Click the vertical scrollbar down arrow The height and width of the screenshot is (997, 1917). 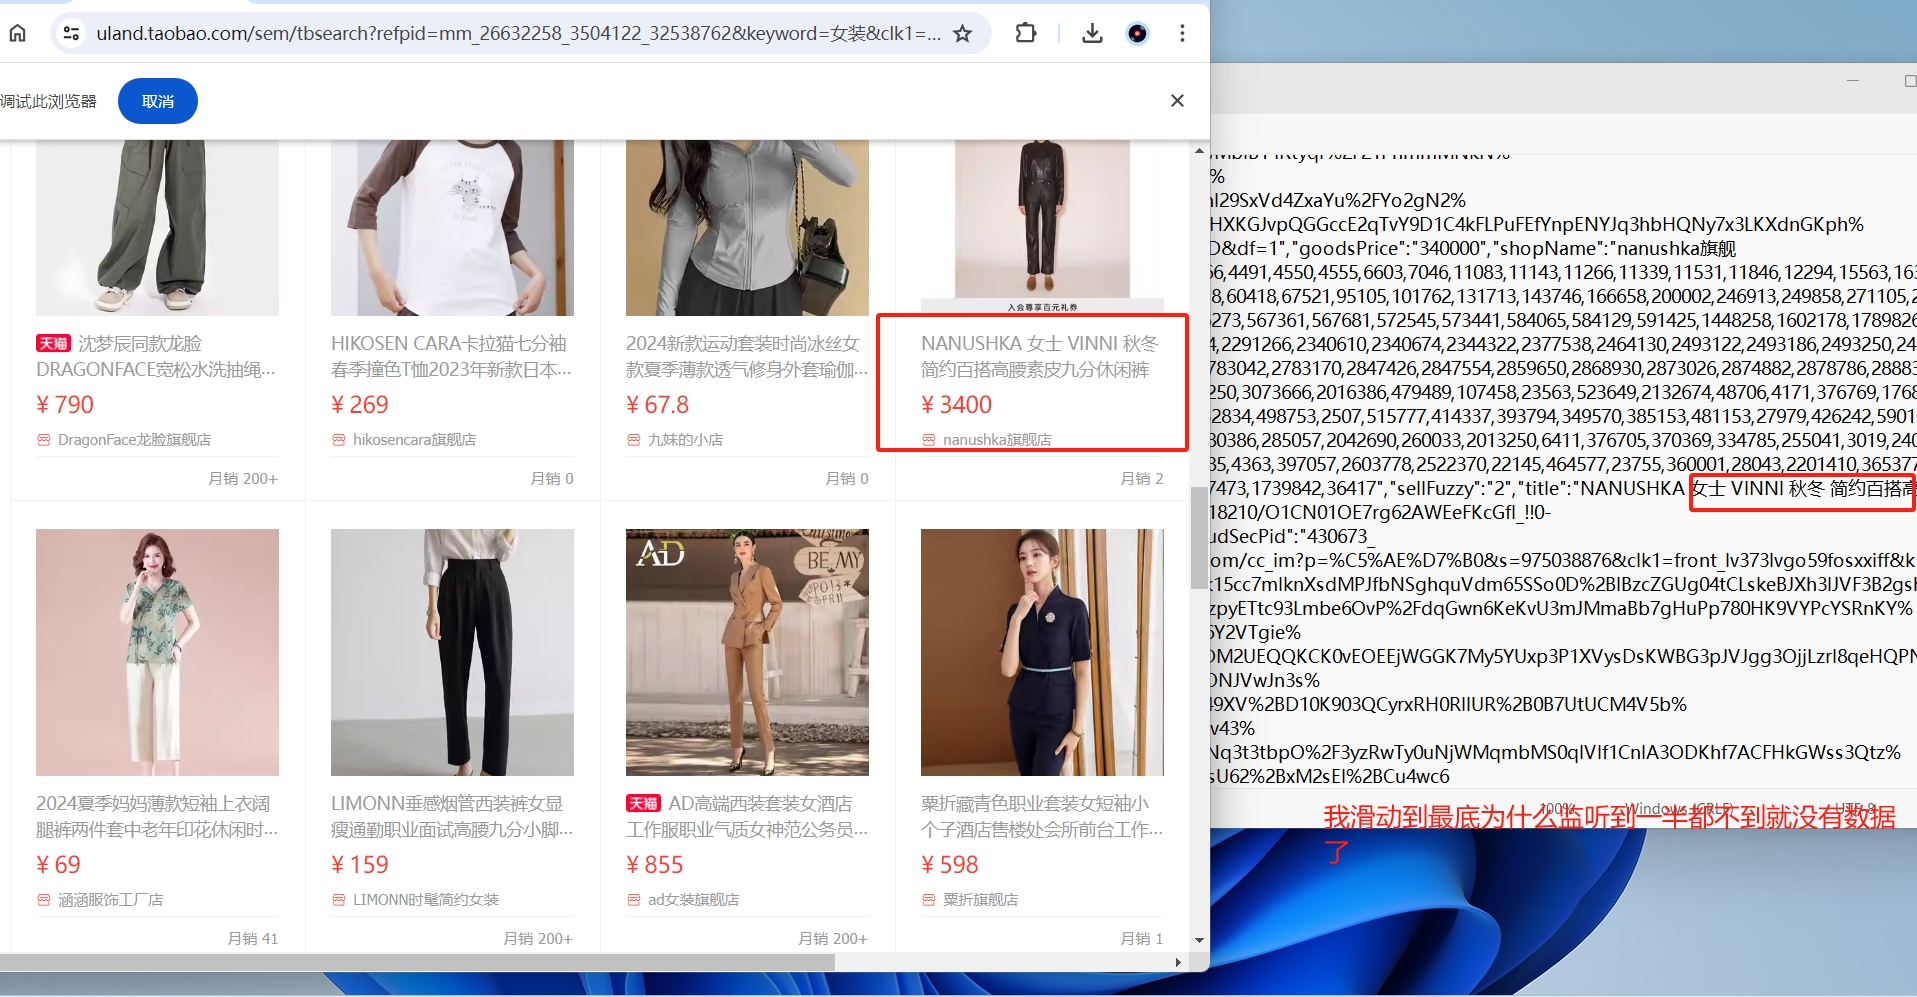click(1199, 940)
